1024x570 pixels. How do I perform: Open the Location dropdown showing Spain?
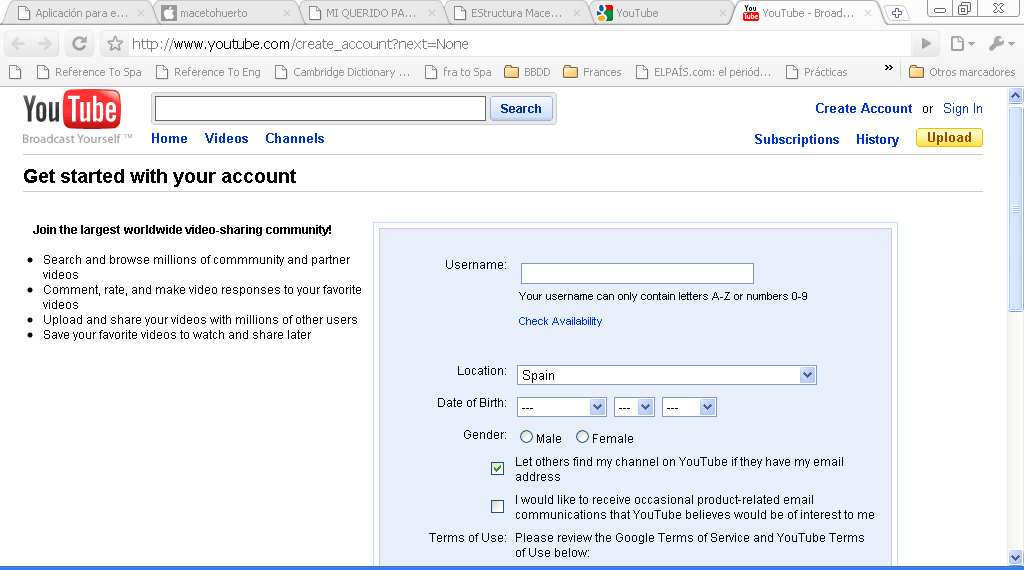click(667, 375)
